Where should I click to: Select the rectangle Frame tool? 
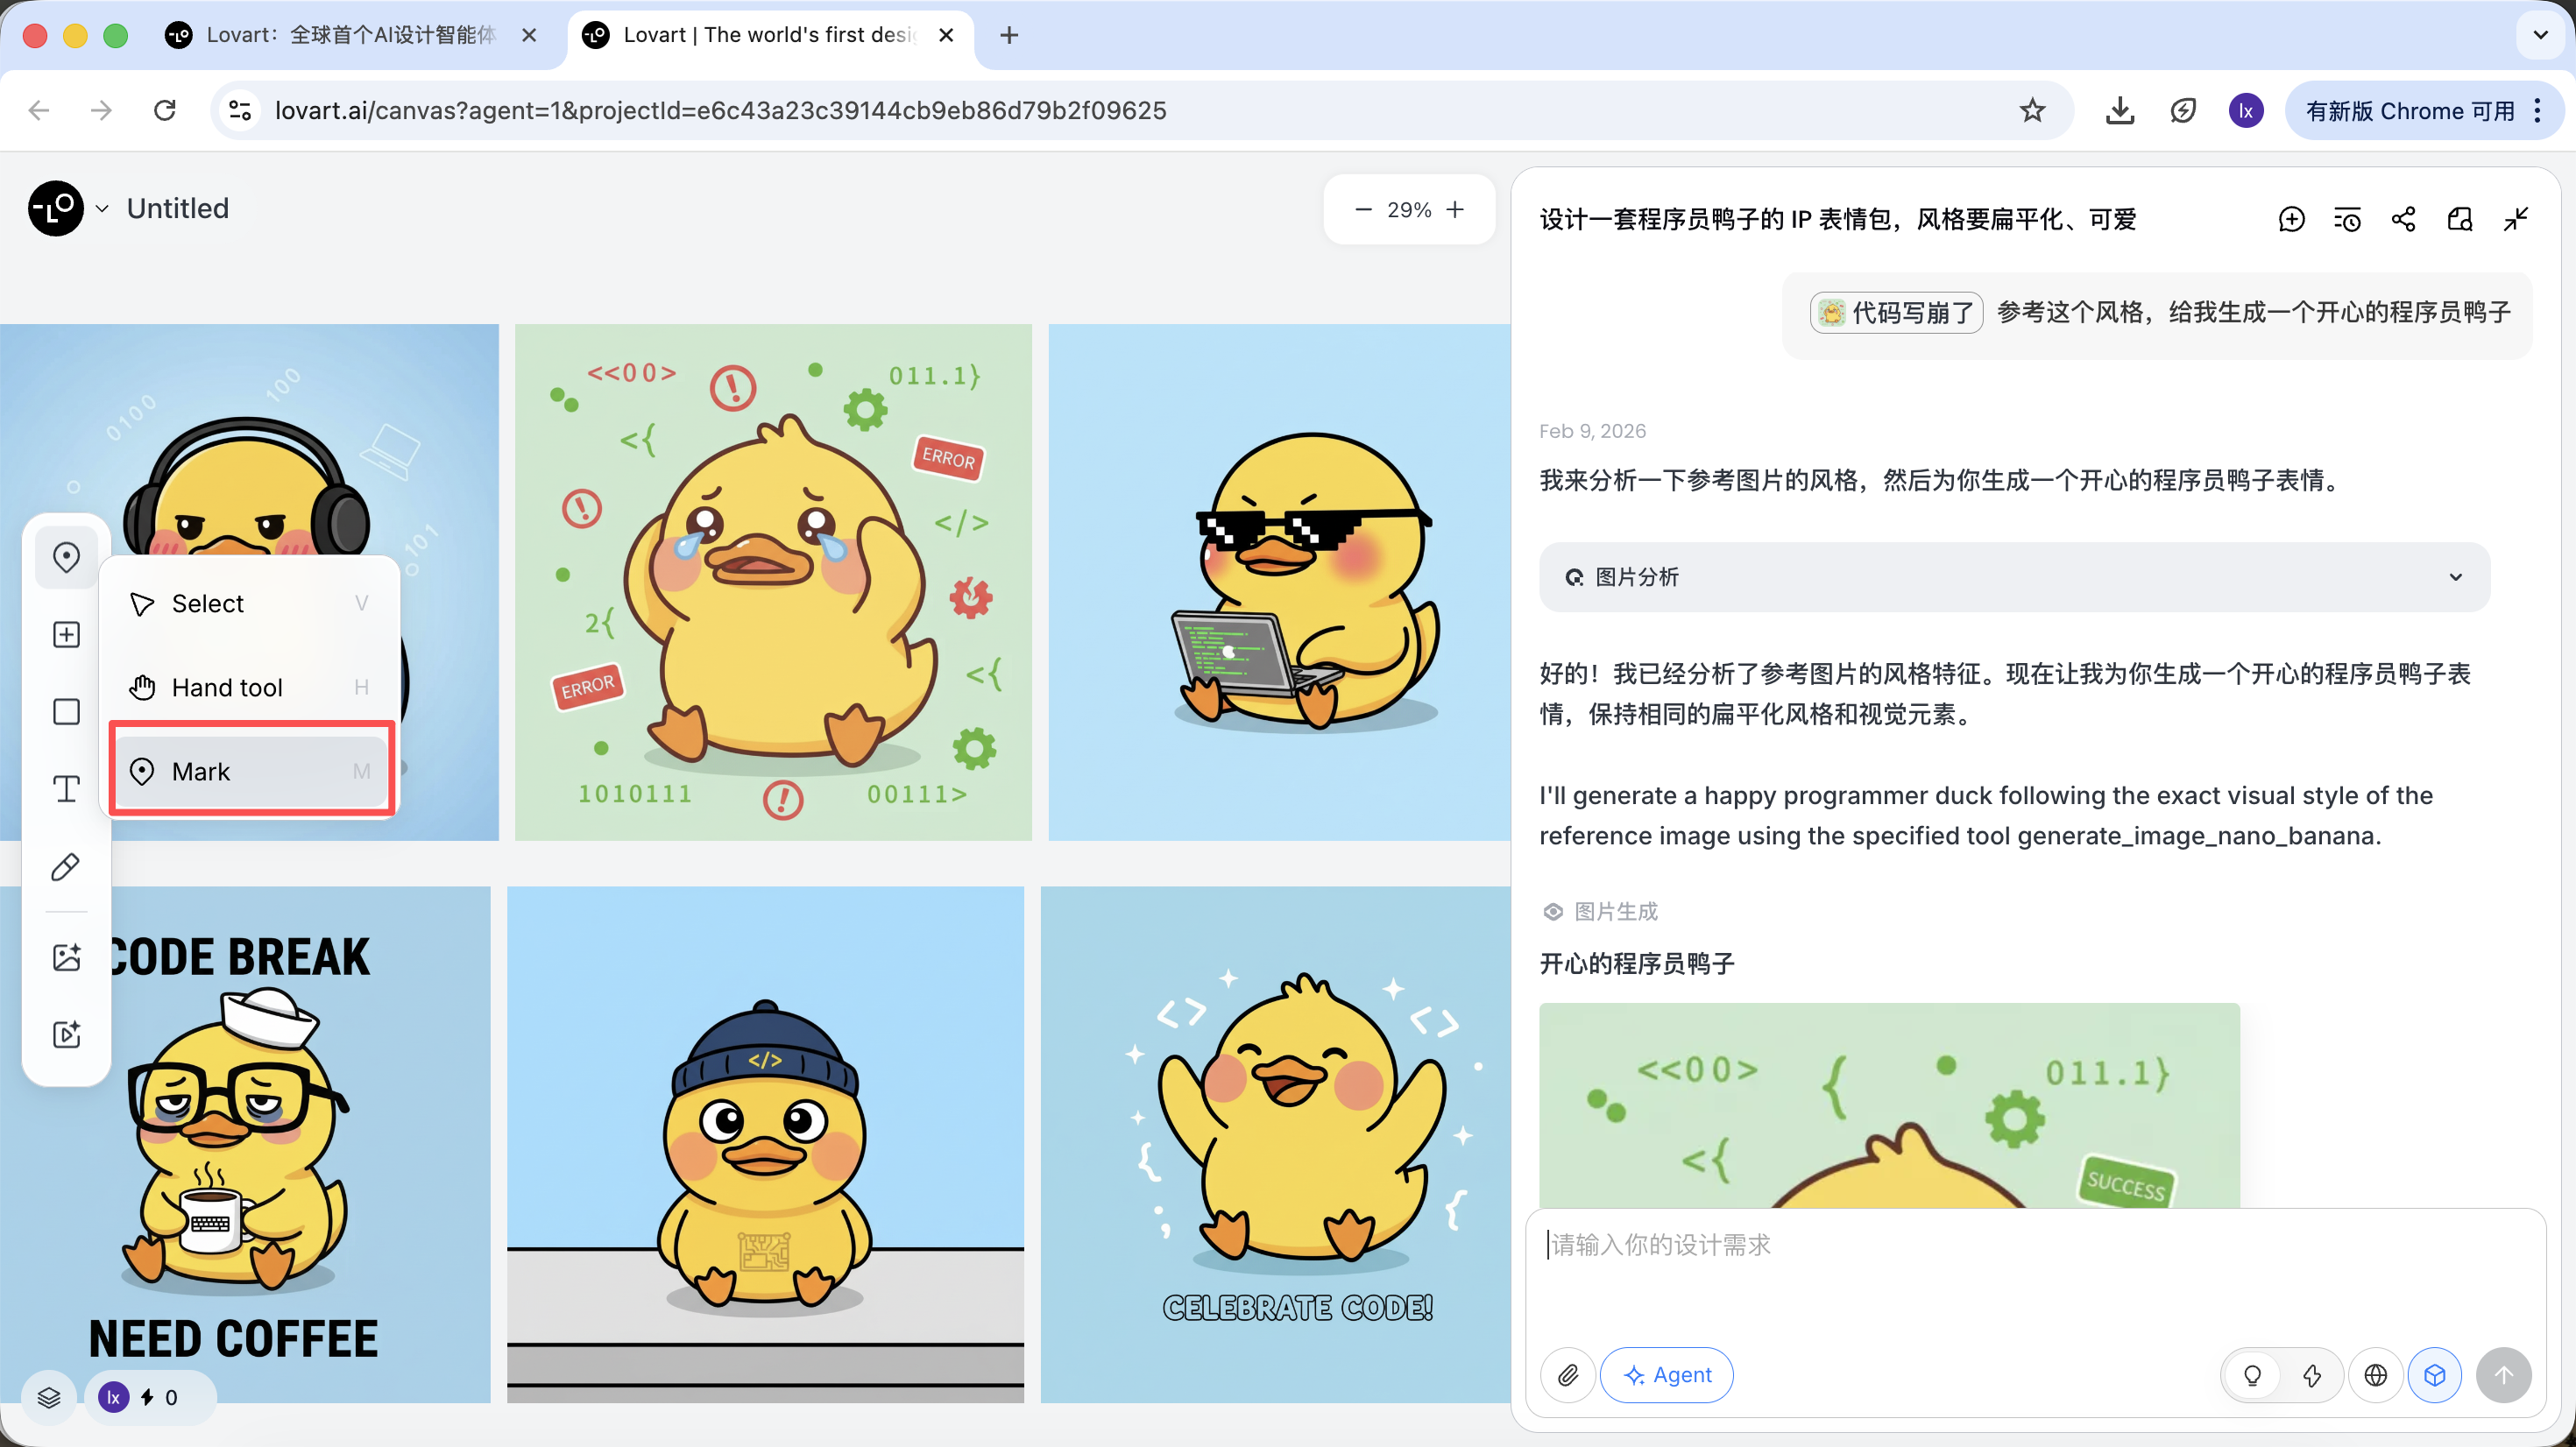pyautogui.click(x=66, y=712)
